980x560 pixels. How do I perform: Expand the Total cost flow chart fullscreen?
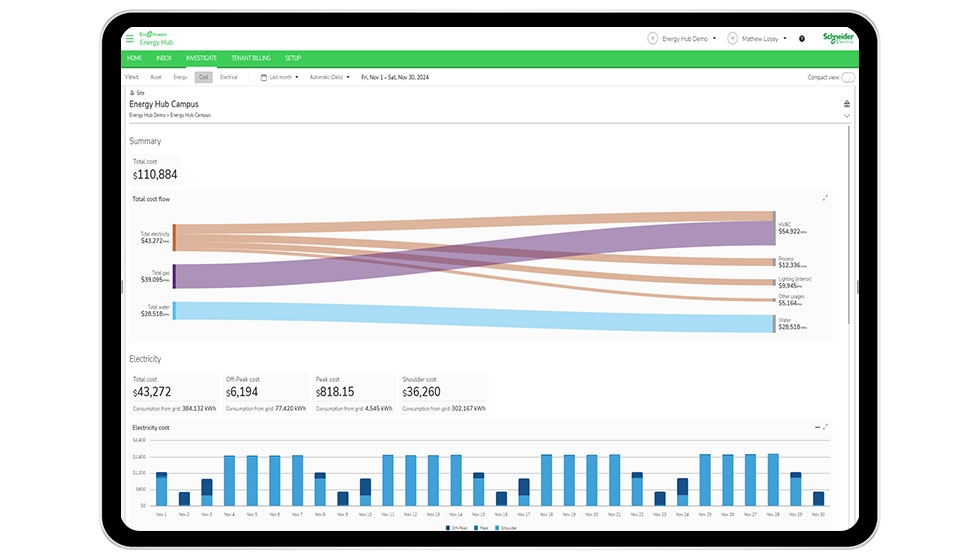pos(825,198)
